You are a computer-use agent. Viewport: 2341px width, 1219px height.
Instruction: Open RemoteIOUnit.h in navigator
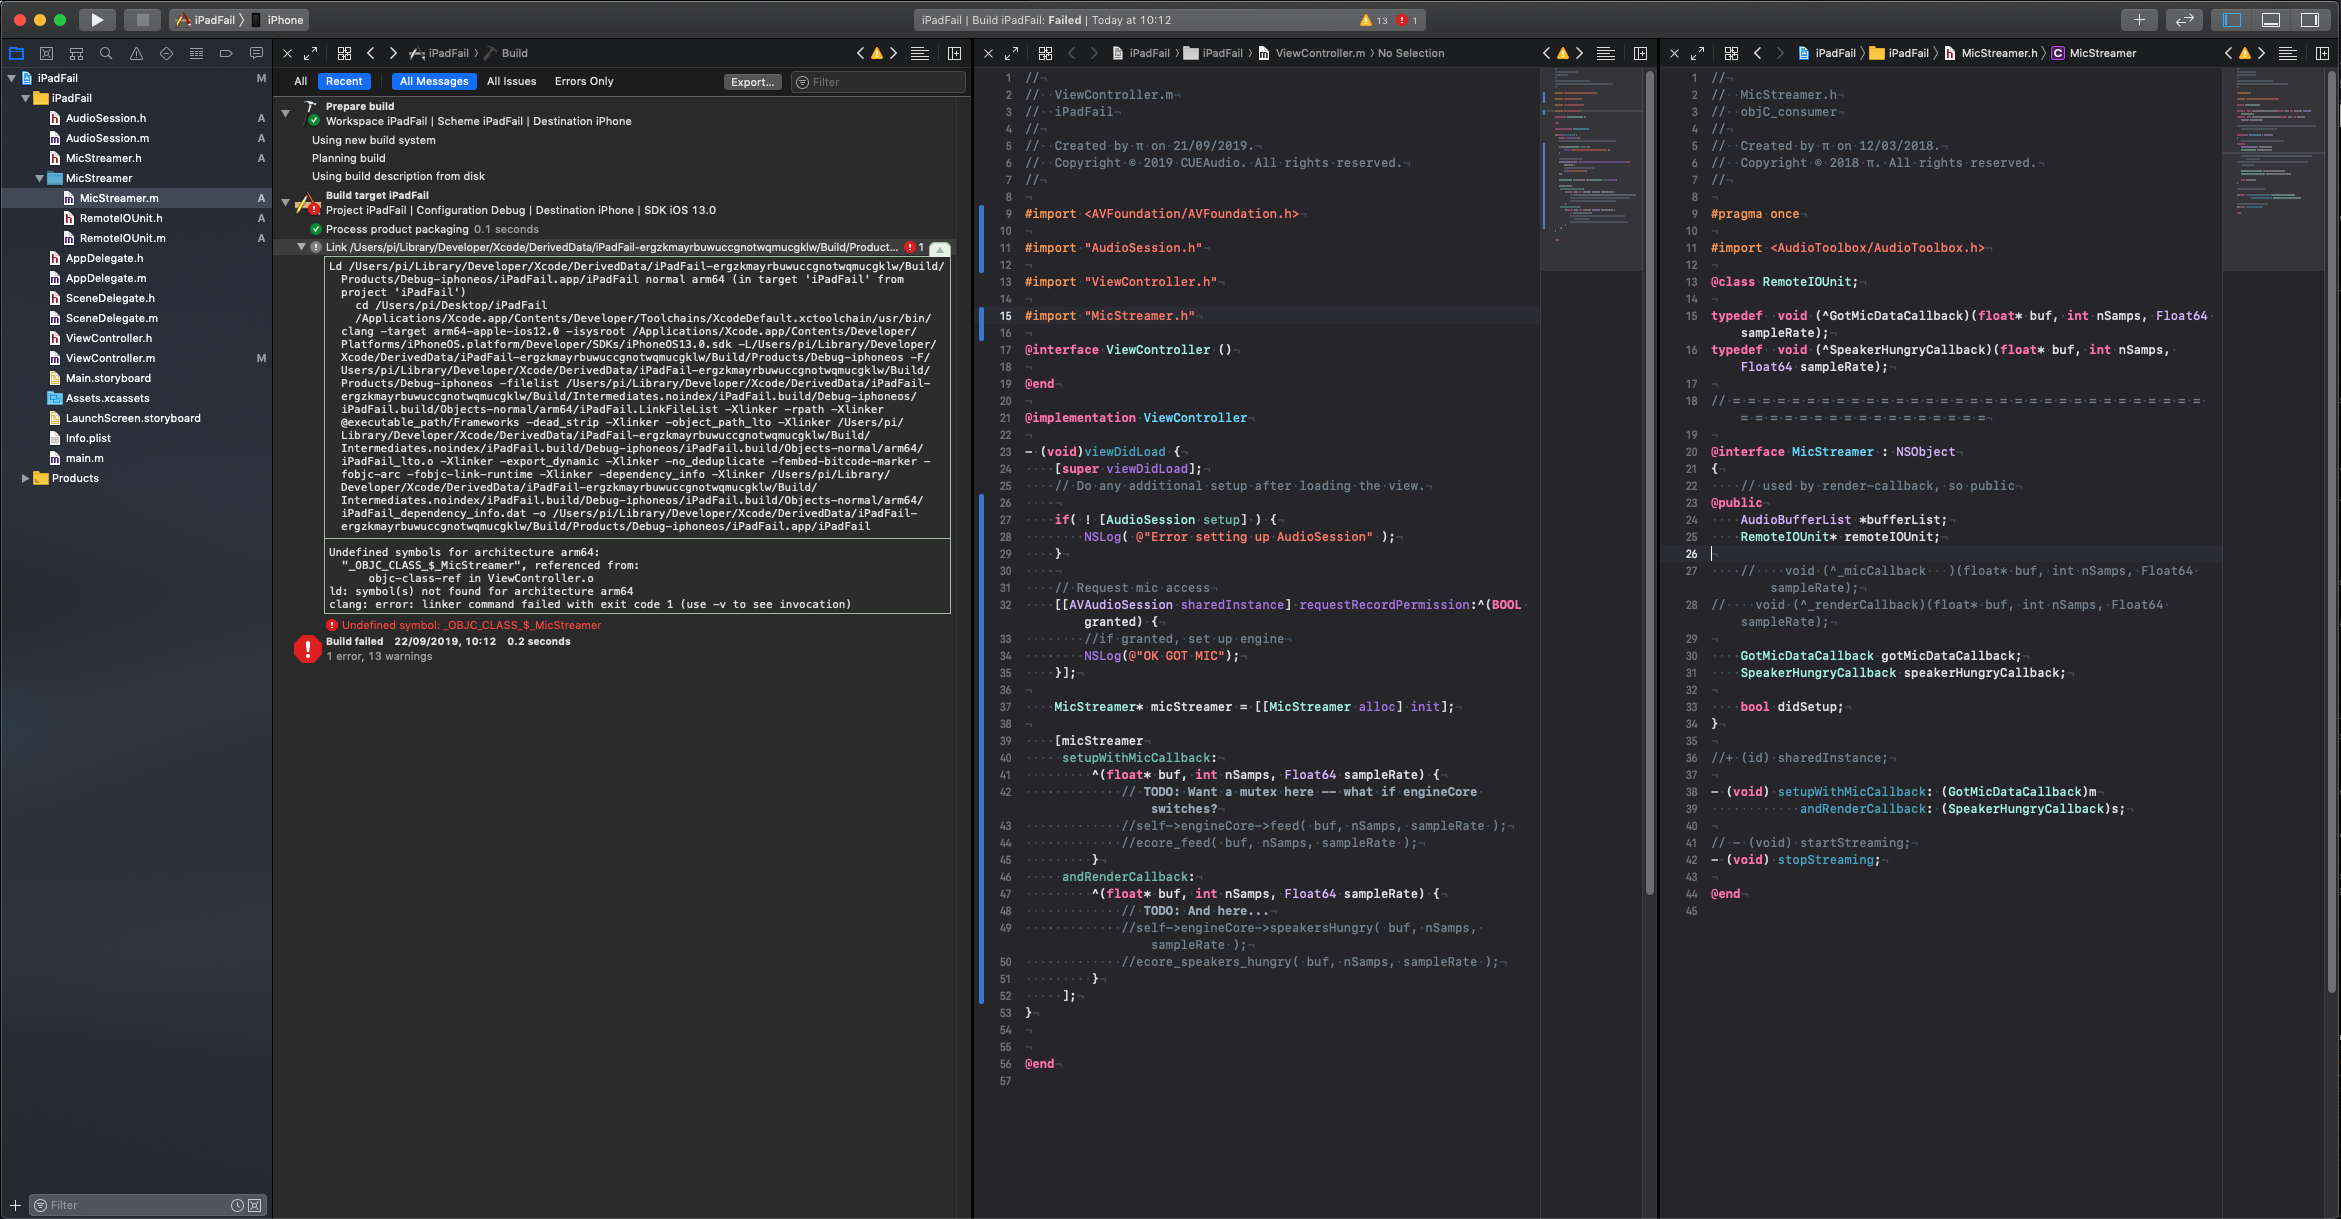(x=120, y=218)
